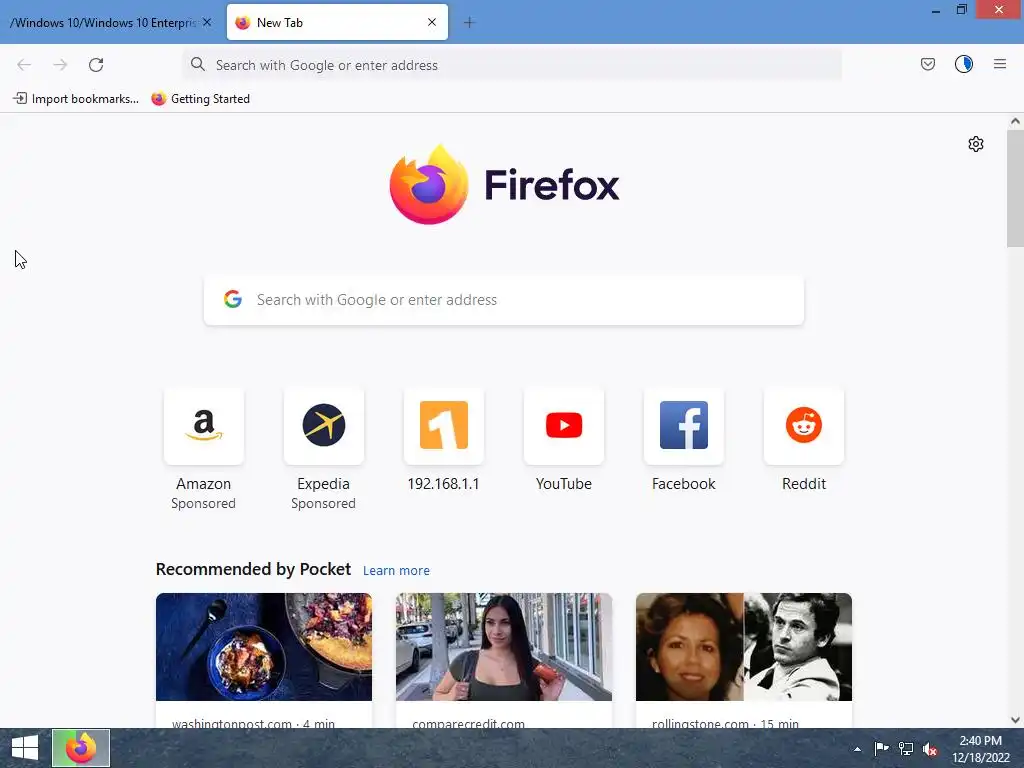Close the Windows 10 Enterprise tab
Image resolution: width=1024 pixels, height=768 pixels.
point(207,22)
